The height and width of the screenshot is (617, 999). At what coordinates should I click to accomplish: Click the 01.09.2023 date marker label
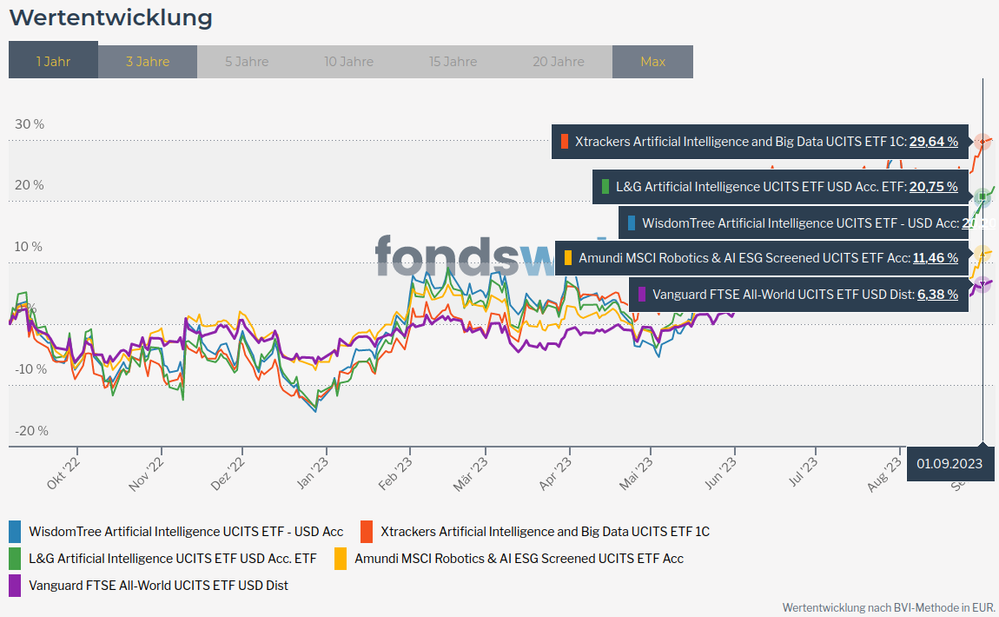coord(946,463)
